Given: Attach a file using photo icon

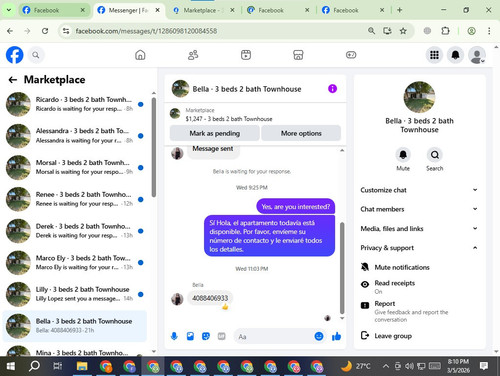Looking at the screenshot, I should coord(190,336).
